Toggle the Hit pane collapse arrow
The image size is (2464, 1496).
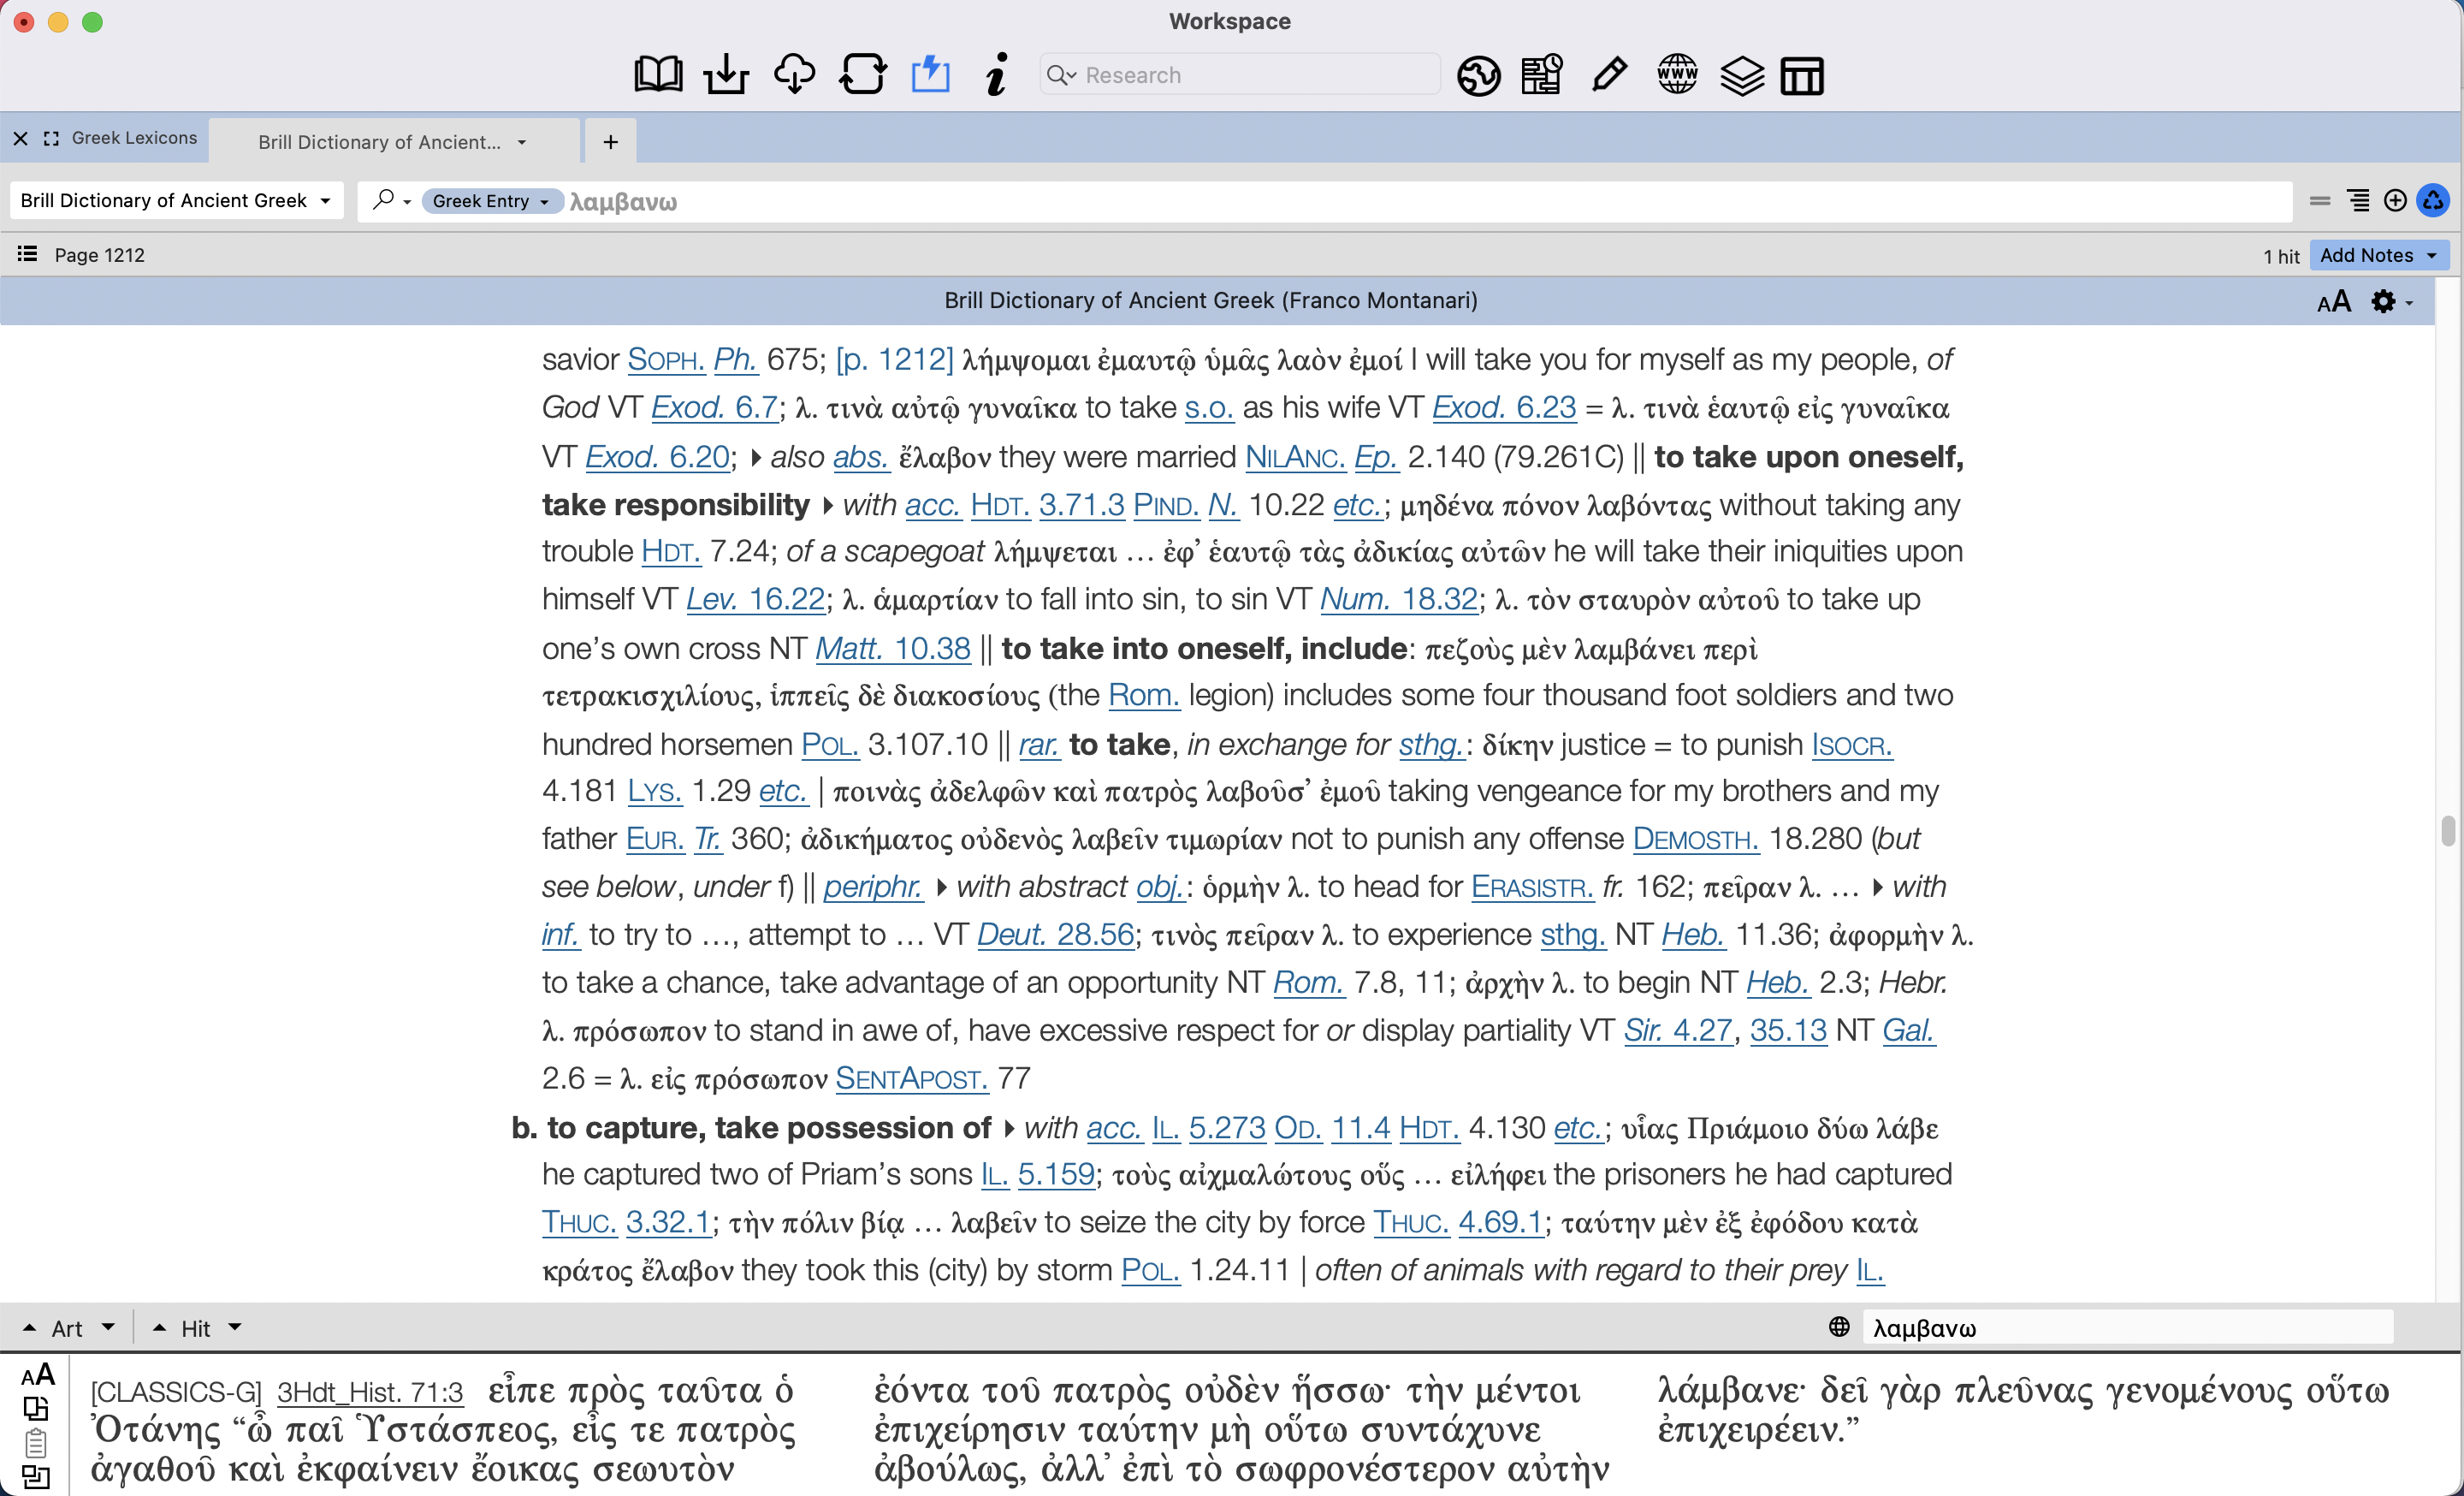(x=159, y=1327)
